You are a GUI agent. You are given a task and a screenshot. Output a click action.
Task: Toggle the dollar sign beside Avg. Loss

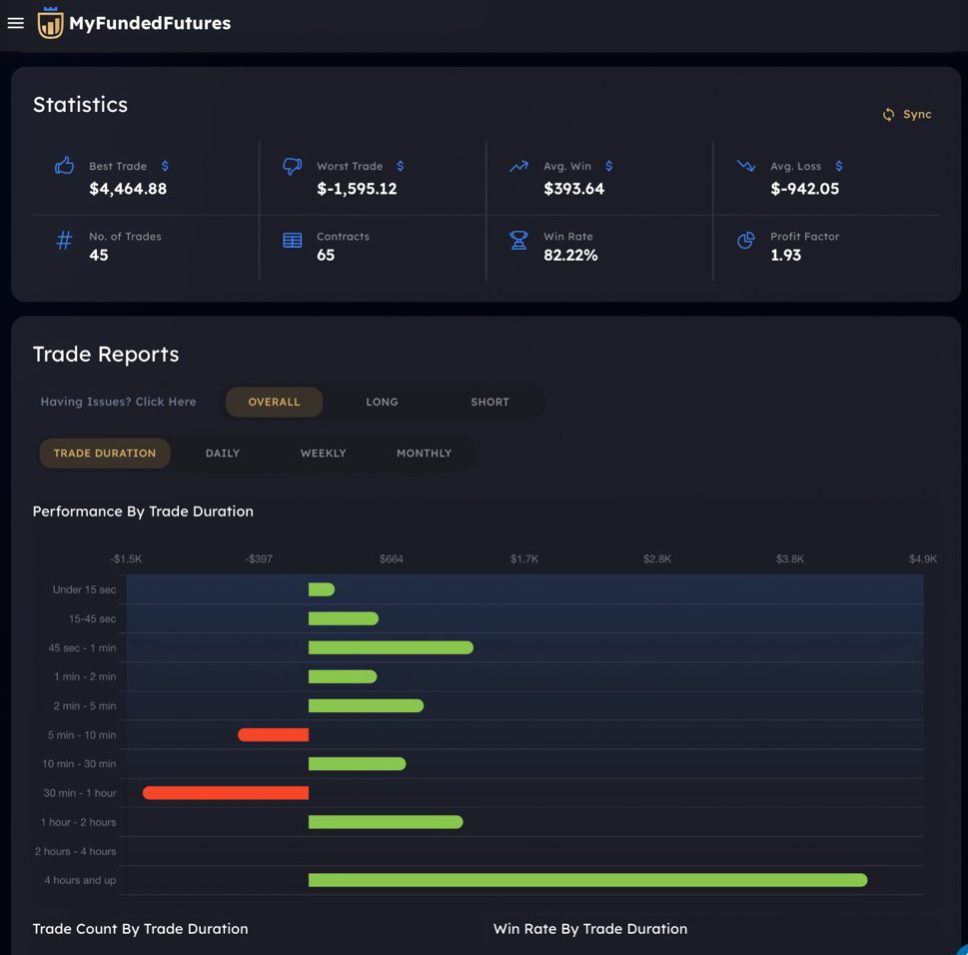pos(838,166)
